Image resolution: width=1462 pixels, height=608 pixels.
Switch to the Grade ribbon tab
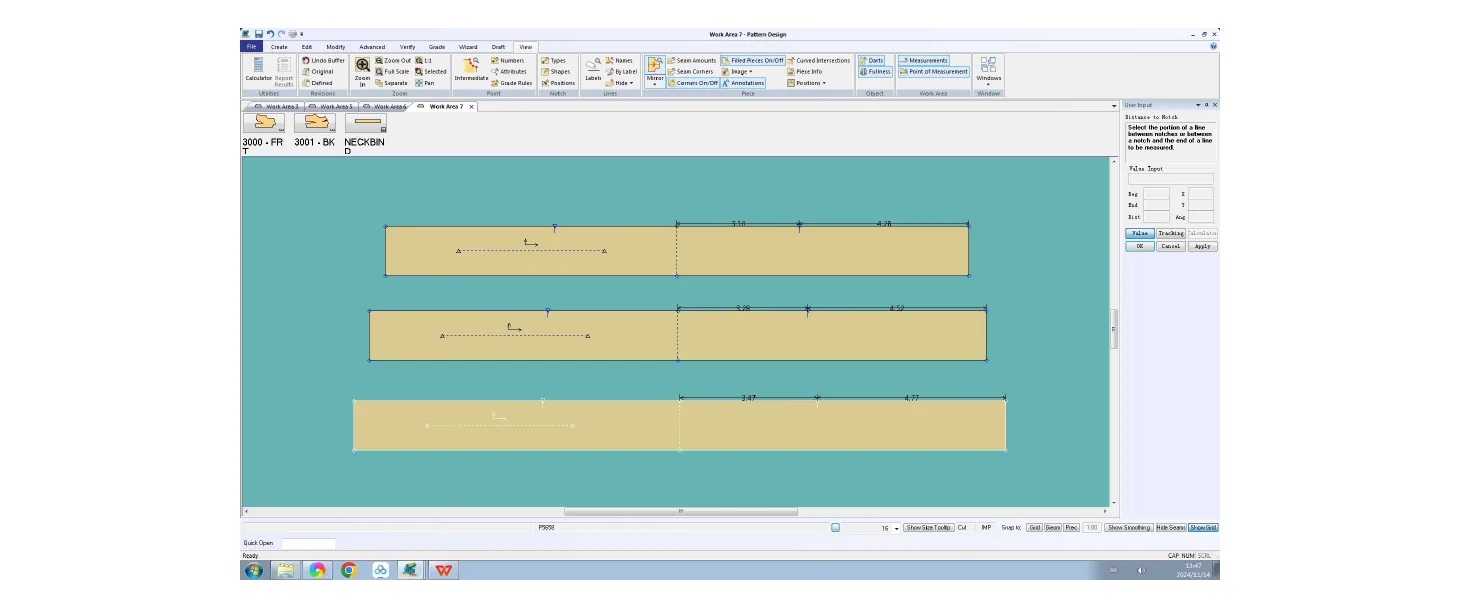click(437, 47)
